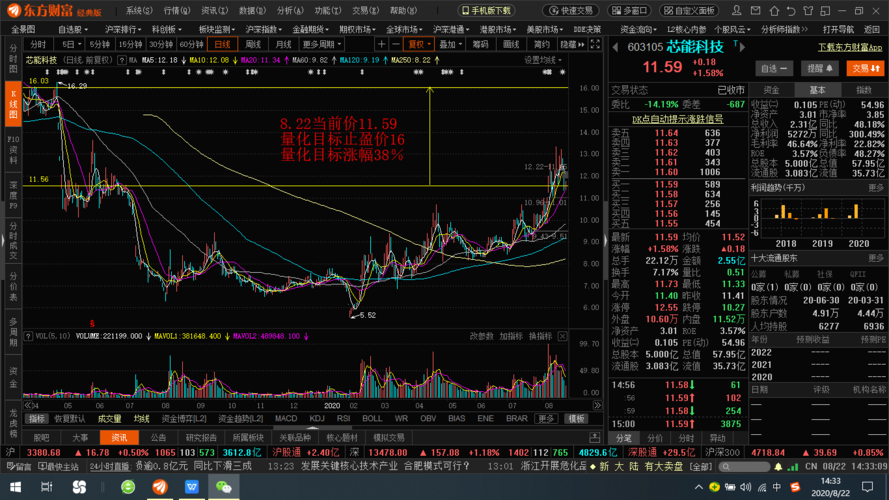Zoom out chart with minus icon
The image size is (889, 500).
click(396, 44)
